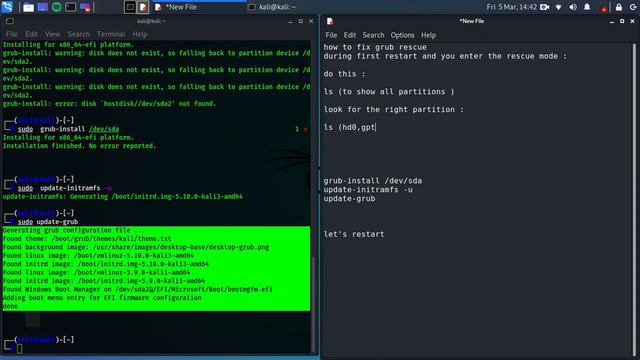The height and width of the screenshot is (360, 640).
Task: Click the 'do this :' line in editor
Action: pos(344,74)
